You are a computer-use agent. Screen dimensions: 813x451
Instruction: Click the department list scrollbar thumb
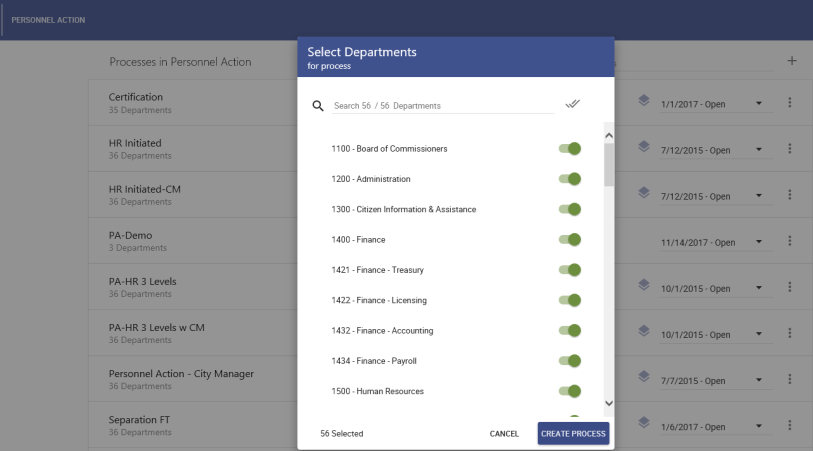click(x=609, y=164)
